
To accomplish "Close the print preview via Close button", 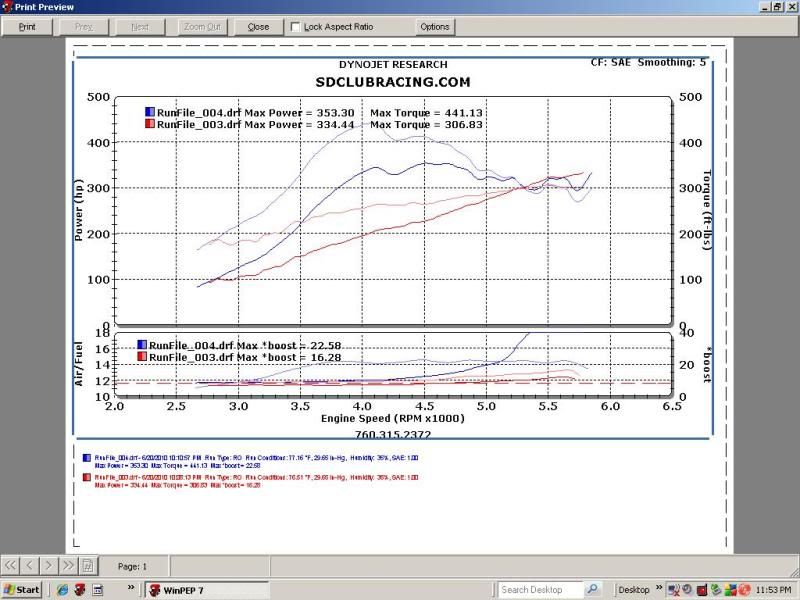I will point(258,27).
